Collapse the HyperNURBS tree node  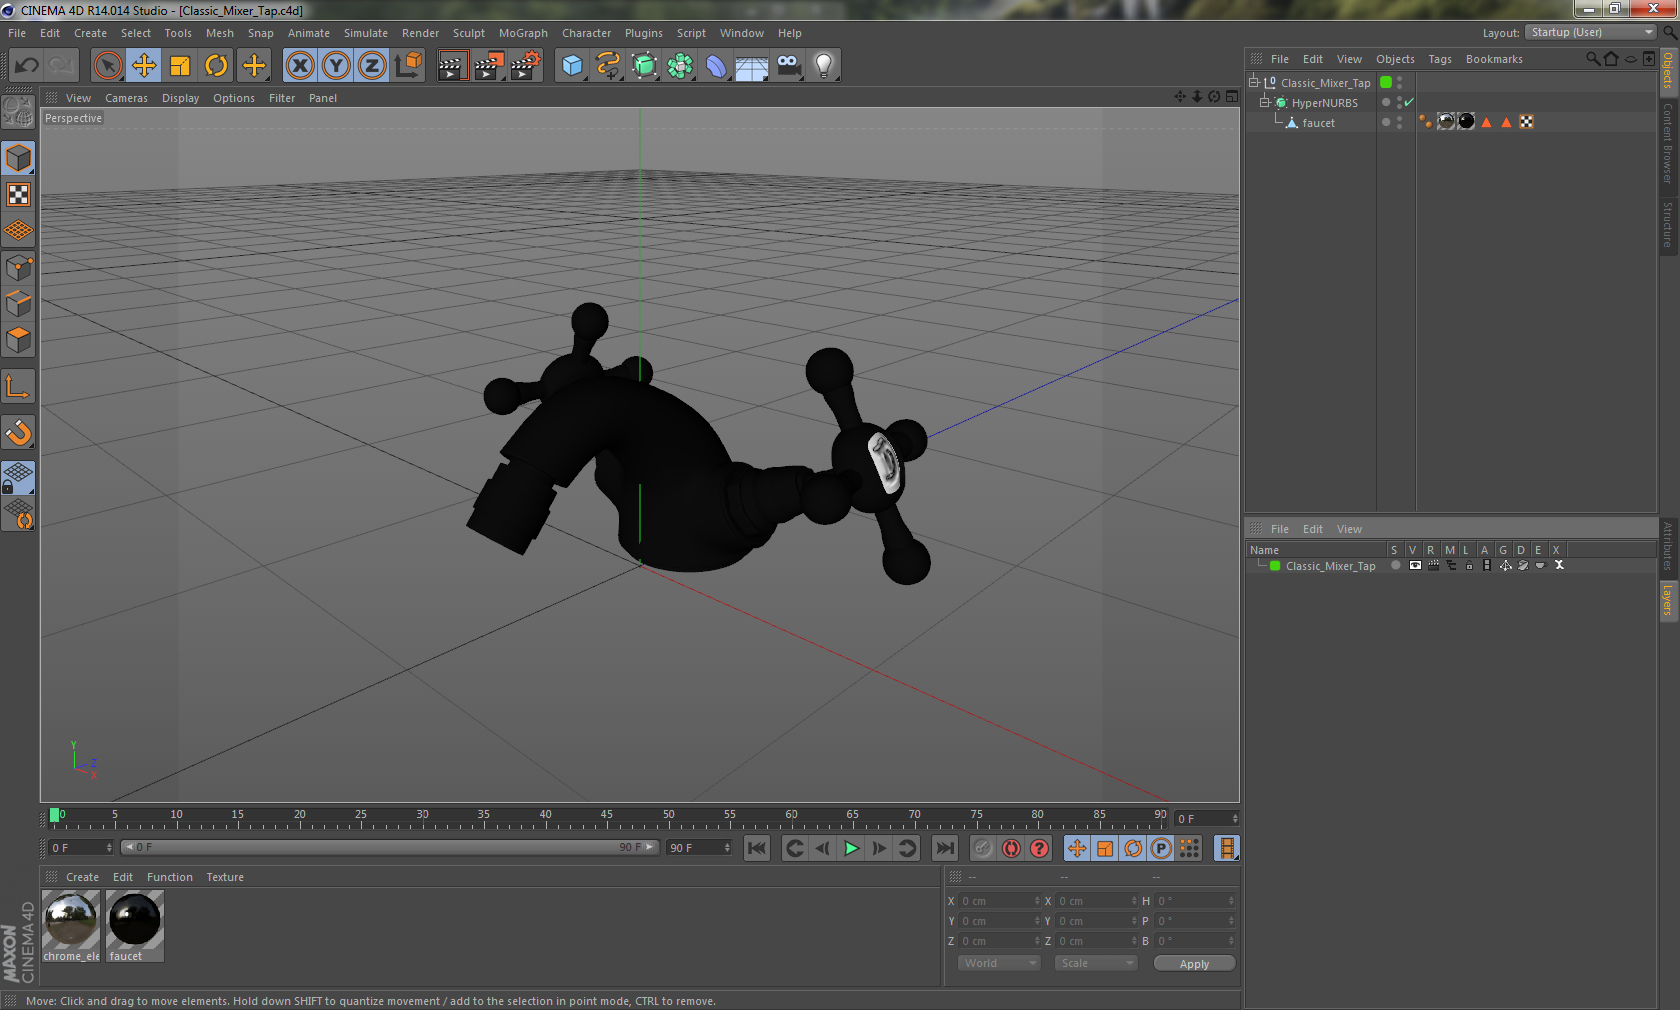click(1264, 102)
